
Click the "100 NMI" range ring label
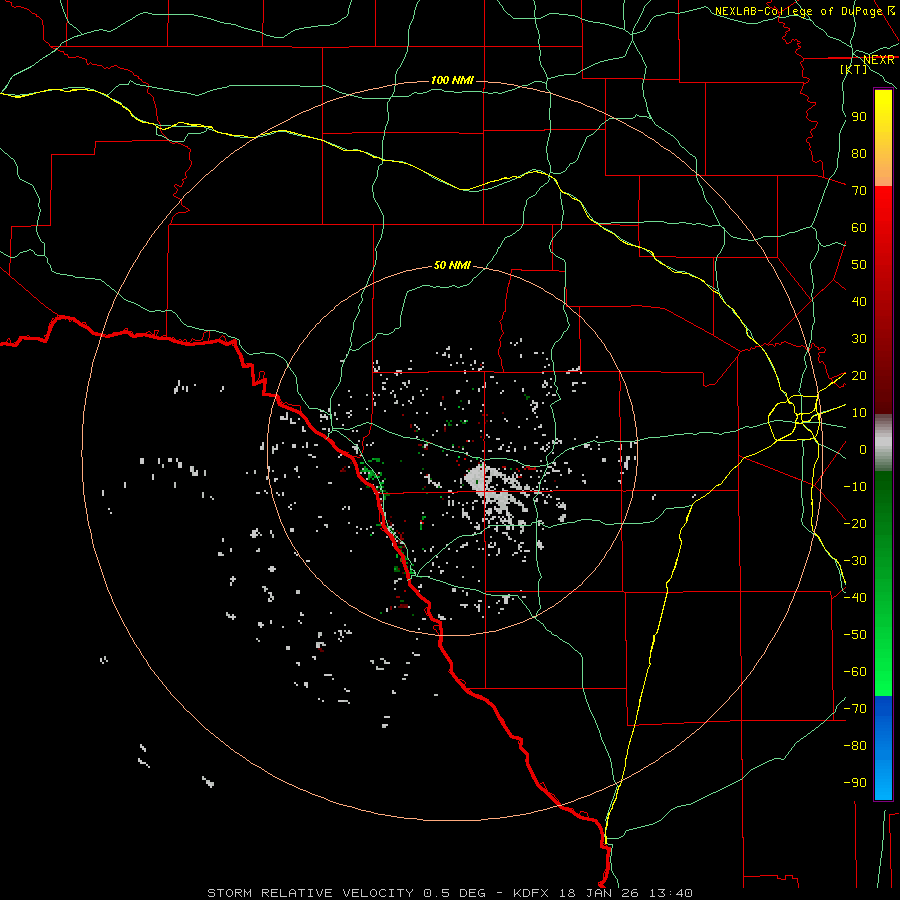(452, 80)
